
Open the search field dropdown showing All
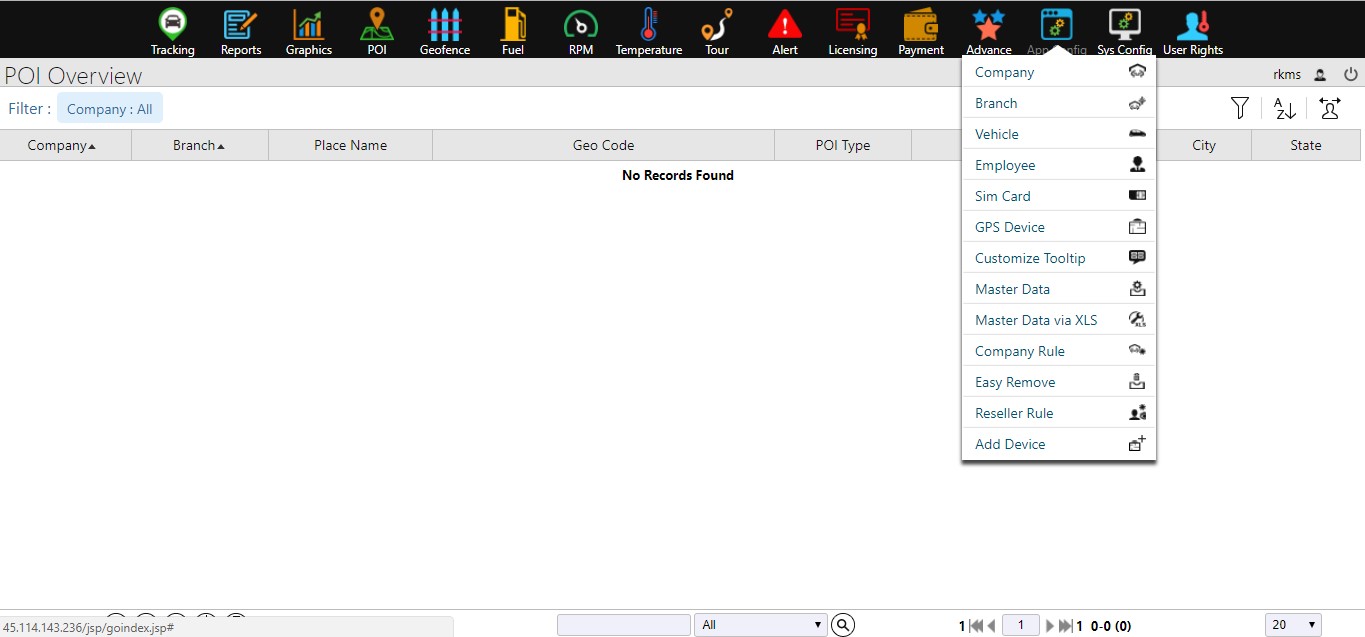click(760, 625)
